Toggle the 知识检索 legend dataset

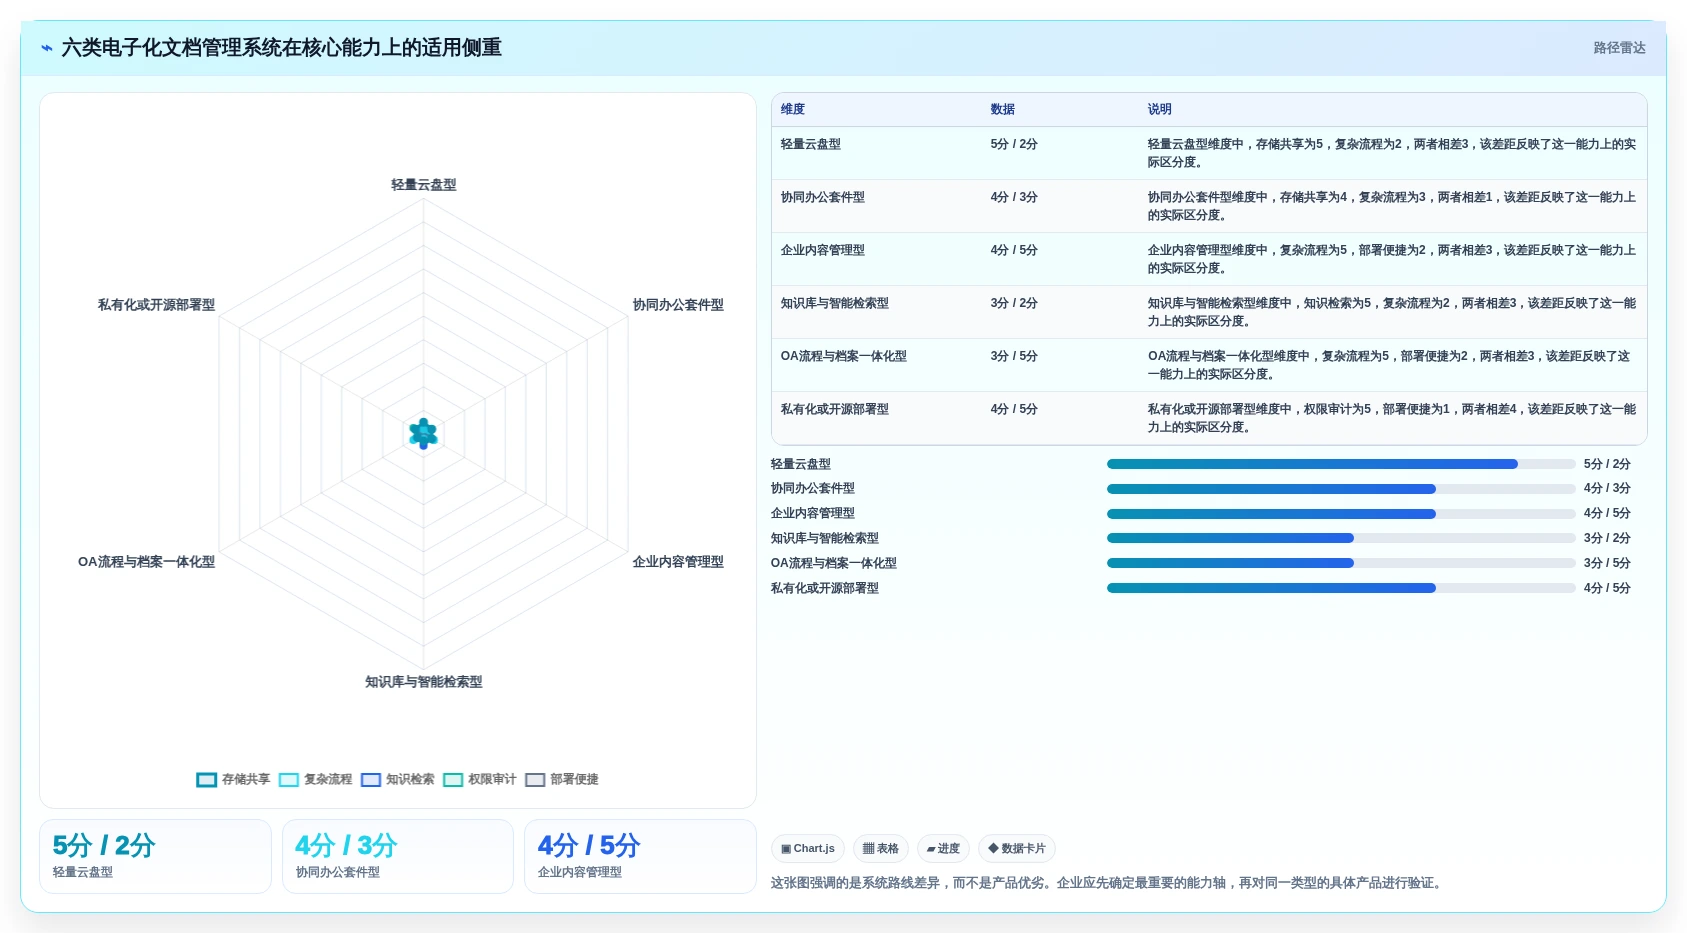coord(398,779)
